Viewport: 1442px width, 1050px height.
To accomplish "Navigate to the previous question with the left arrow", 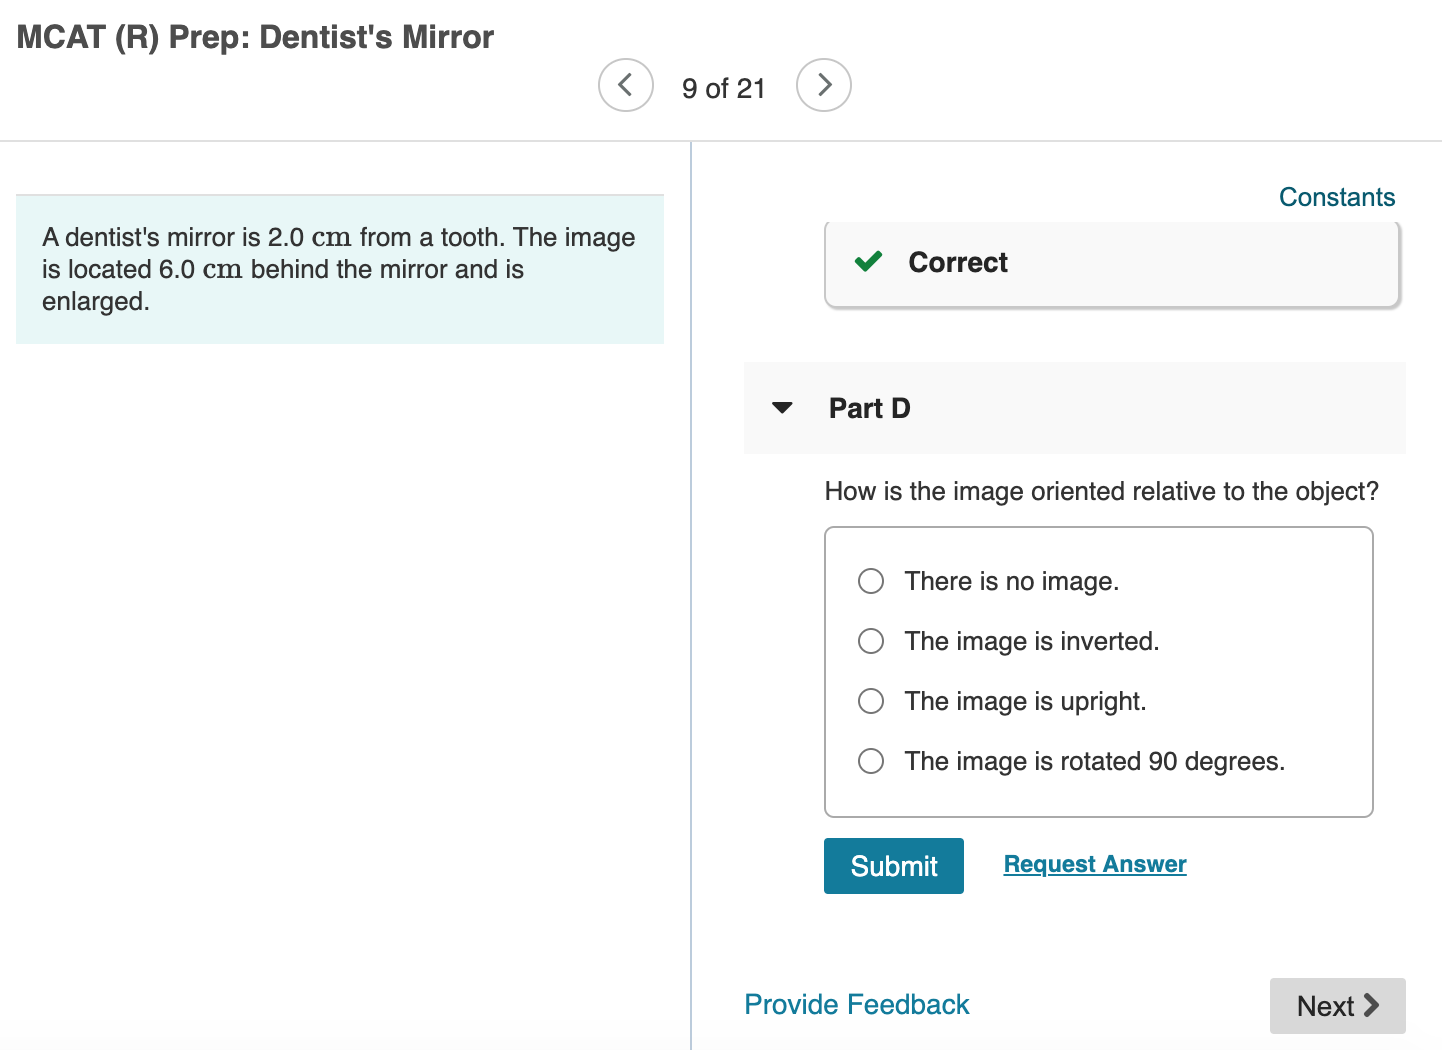I will click(625, 85).
